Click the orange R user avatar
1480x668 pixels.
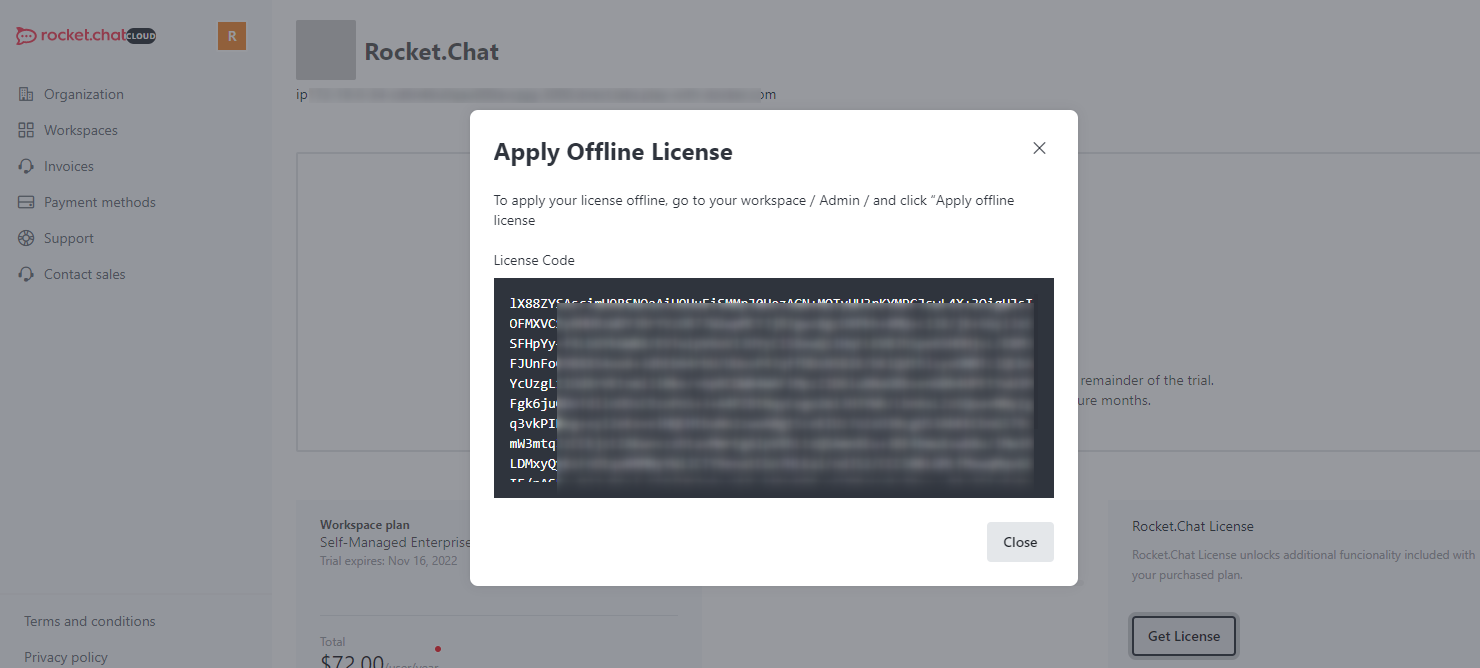tap(232, 36)
